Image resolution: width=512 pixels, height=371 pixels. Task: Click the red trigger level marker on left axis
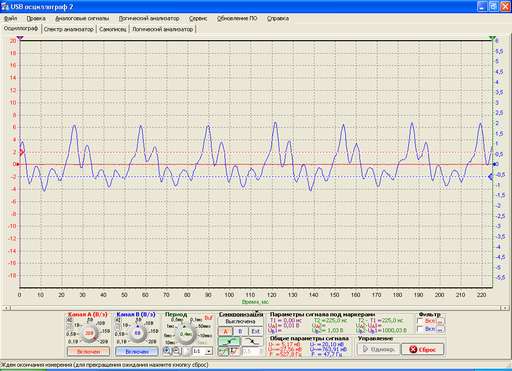click(x=21, y=152)
